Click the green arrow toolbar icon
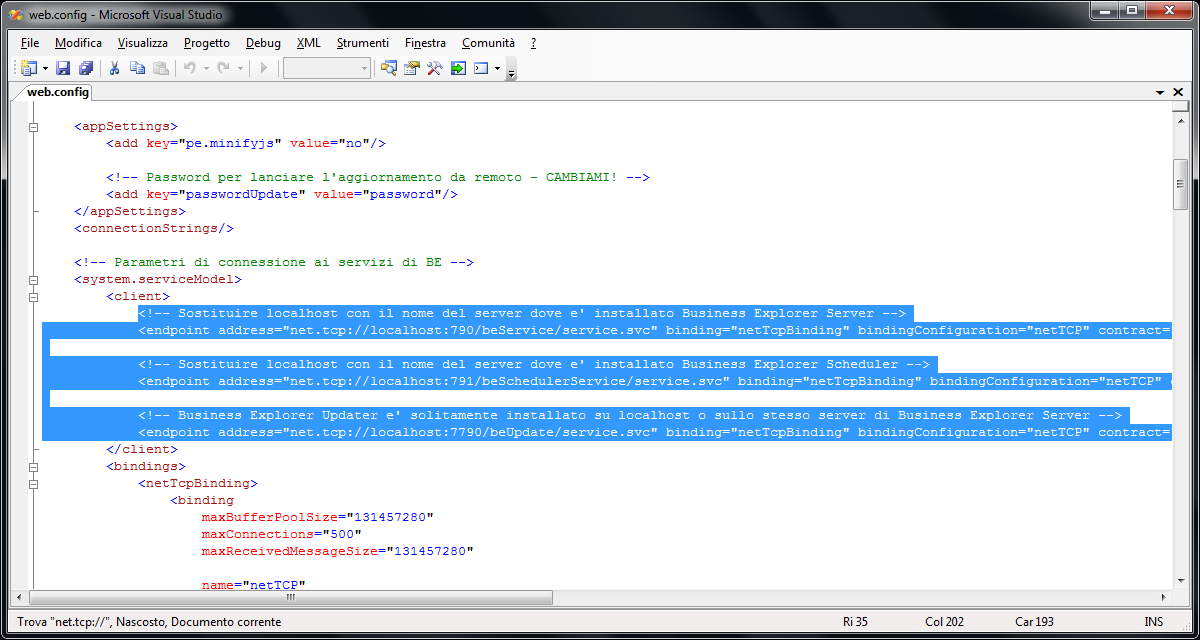Screen dimensions: 1200x640 (x=458, y=68)
